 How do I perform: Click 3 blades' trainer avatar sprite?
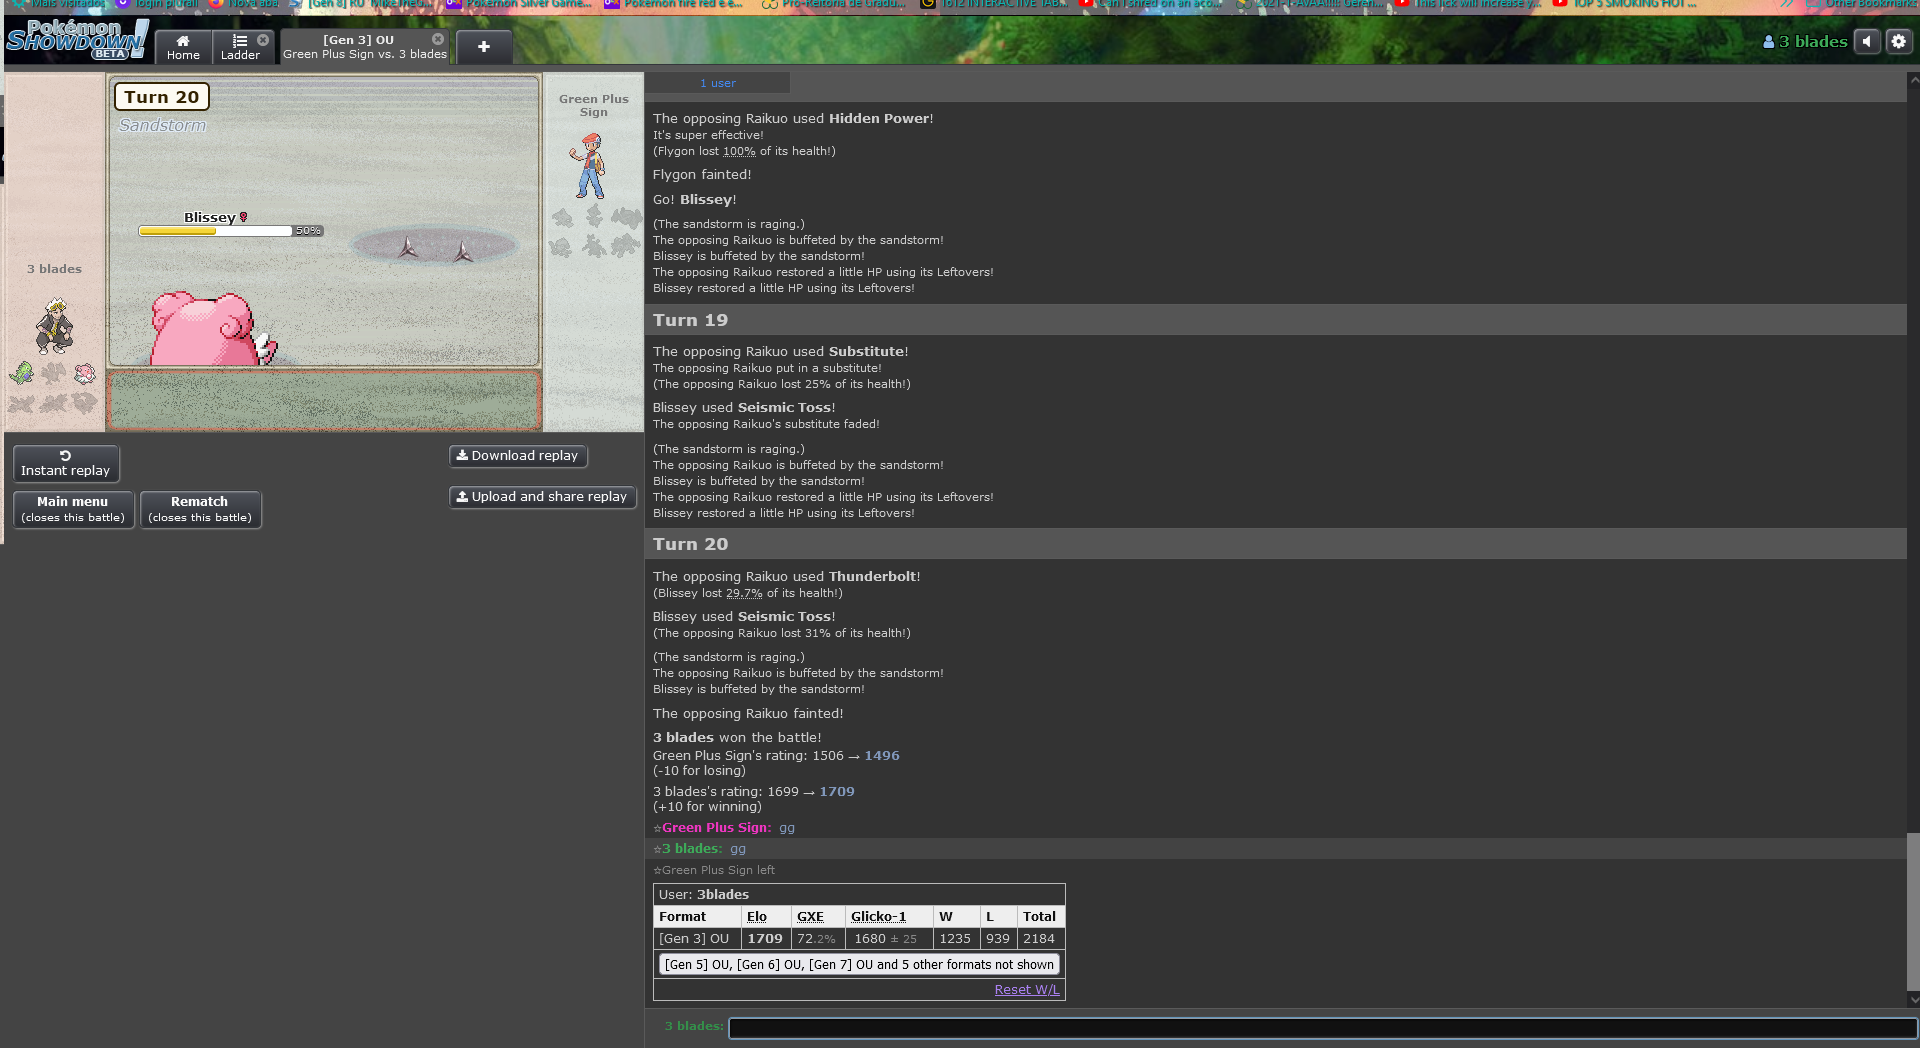coord(55,326)
